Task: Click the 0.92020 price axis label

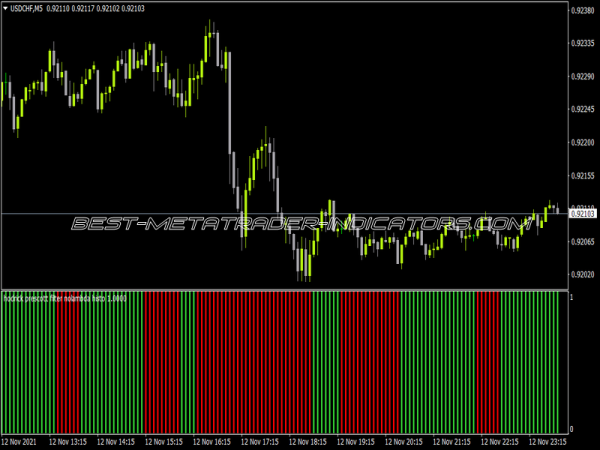Action: click(x=582, y=274)
